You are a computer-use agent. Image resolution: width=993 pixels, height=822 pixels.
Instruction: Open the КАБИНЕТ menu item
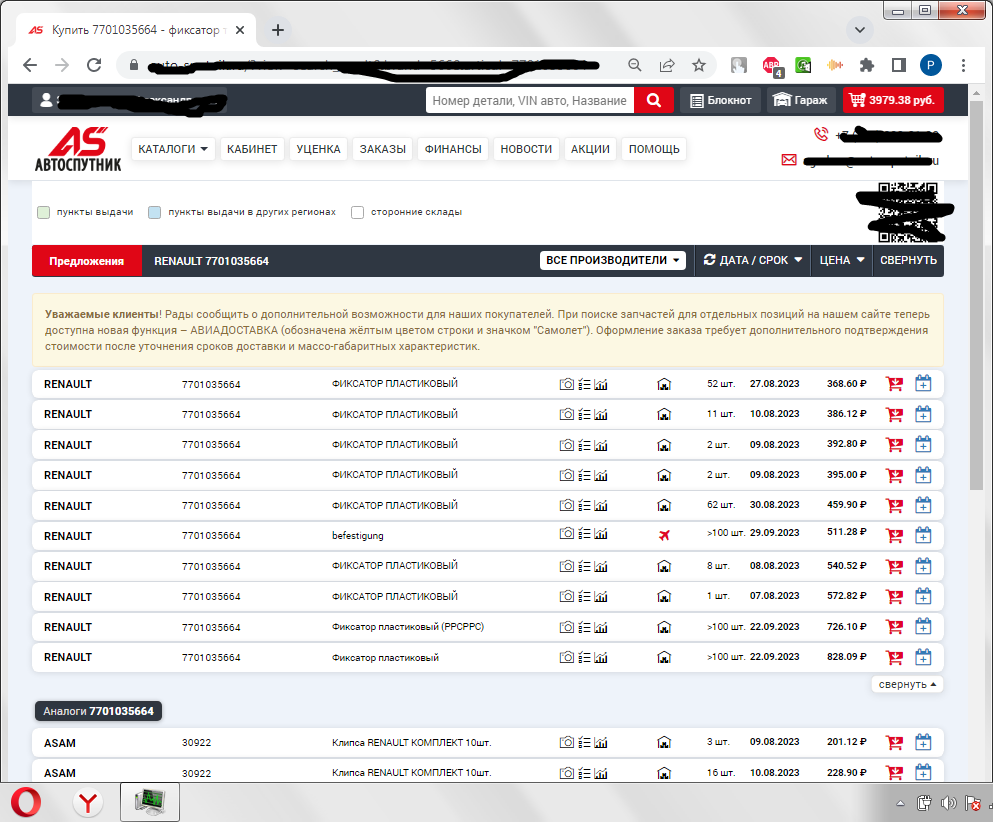[x=252, y=149]
